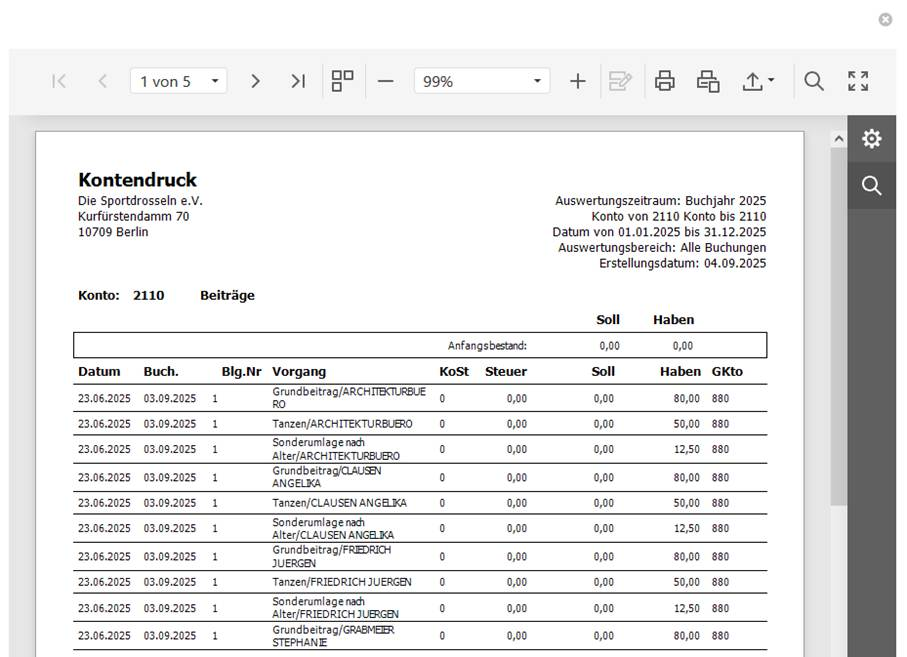Open the 99% zoom level dropdown
Screen dimensions: 907x657
click(x=481, y=82)
